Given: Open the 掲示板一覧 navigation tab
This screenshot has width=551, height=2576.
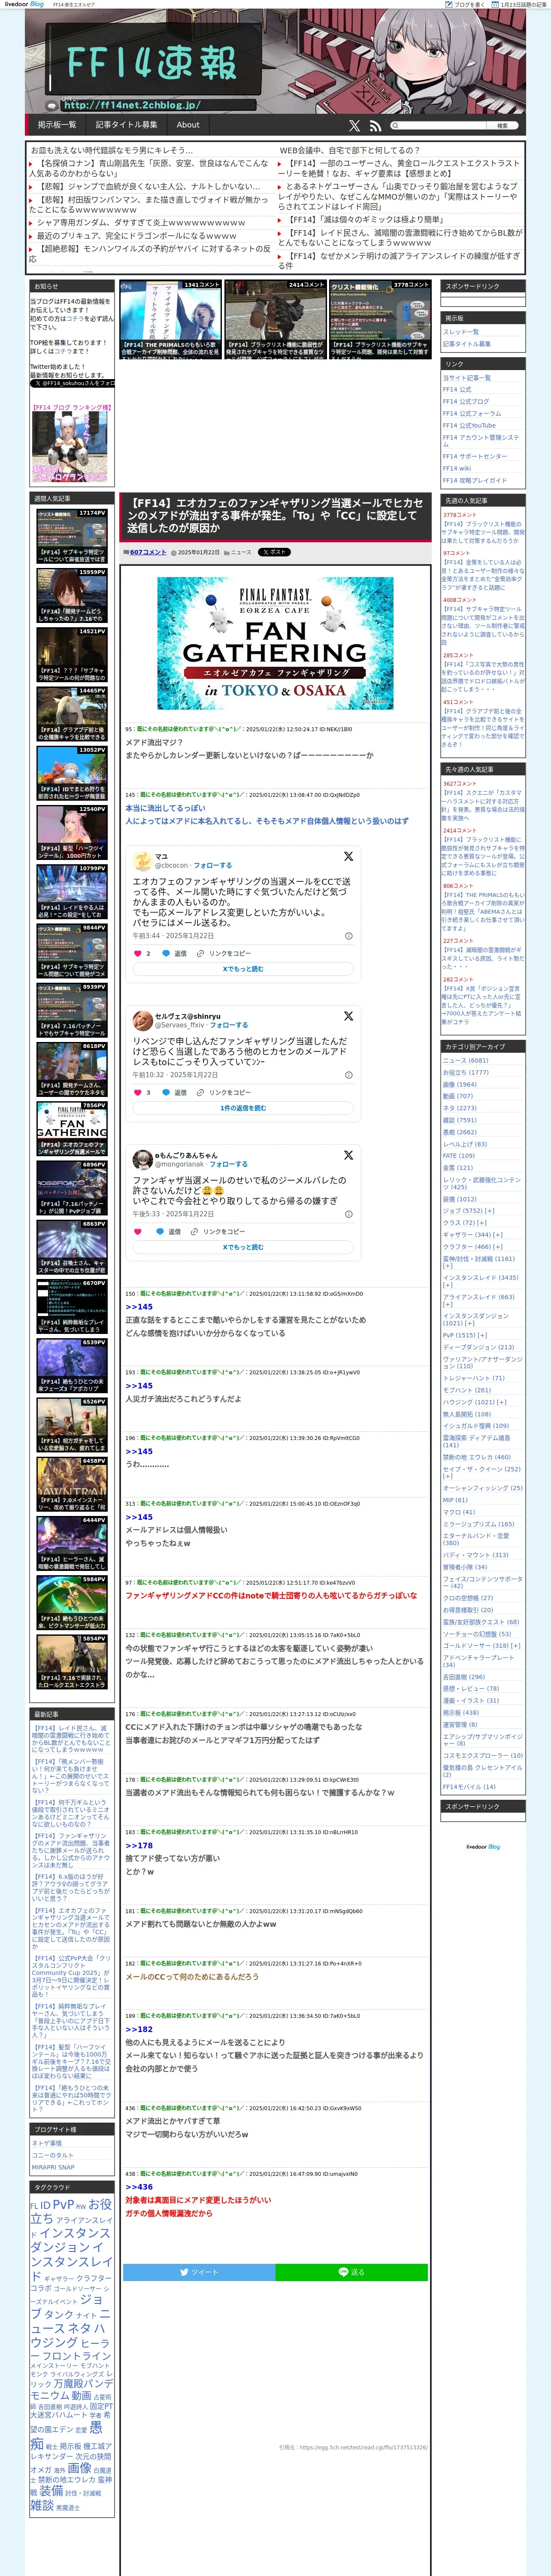Looking at the screenshot, I should (x=57, y=125).
